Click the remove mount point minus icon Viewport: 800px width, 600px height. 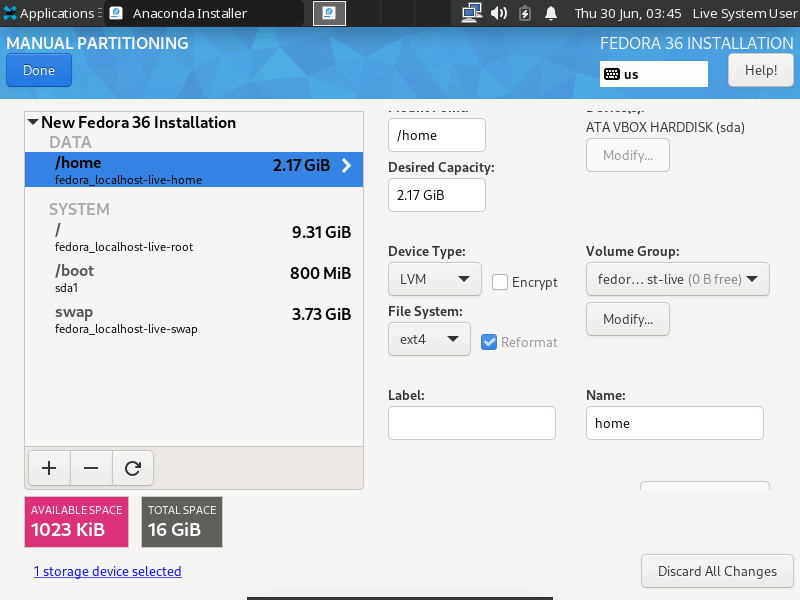click(x=91, y=468)
